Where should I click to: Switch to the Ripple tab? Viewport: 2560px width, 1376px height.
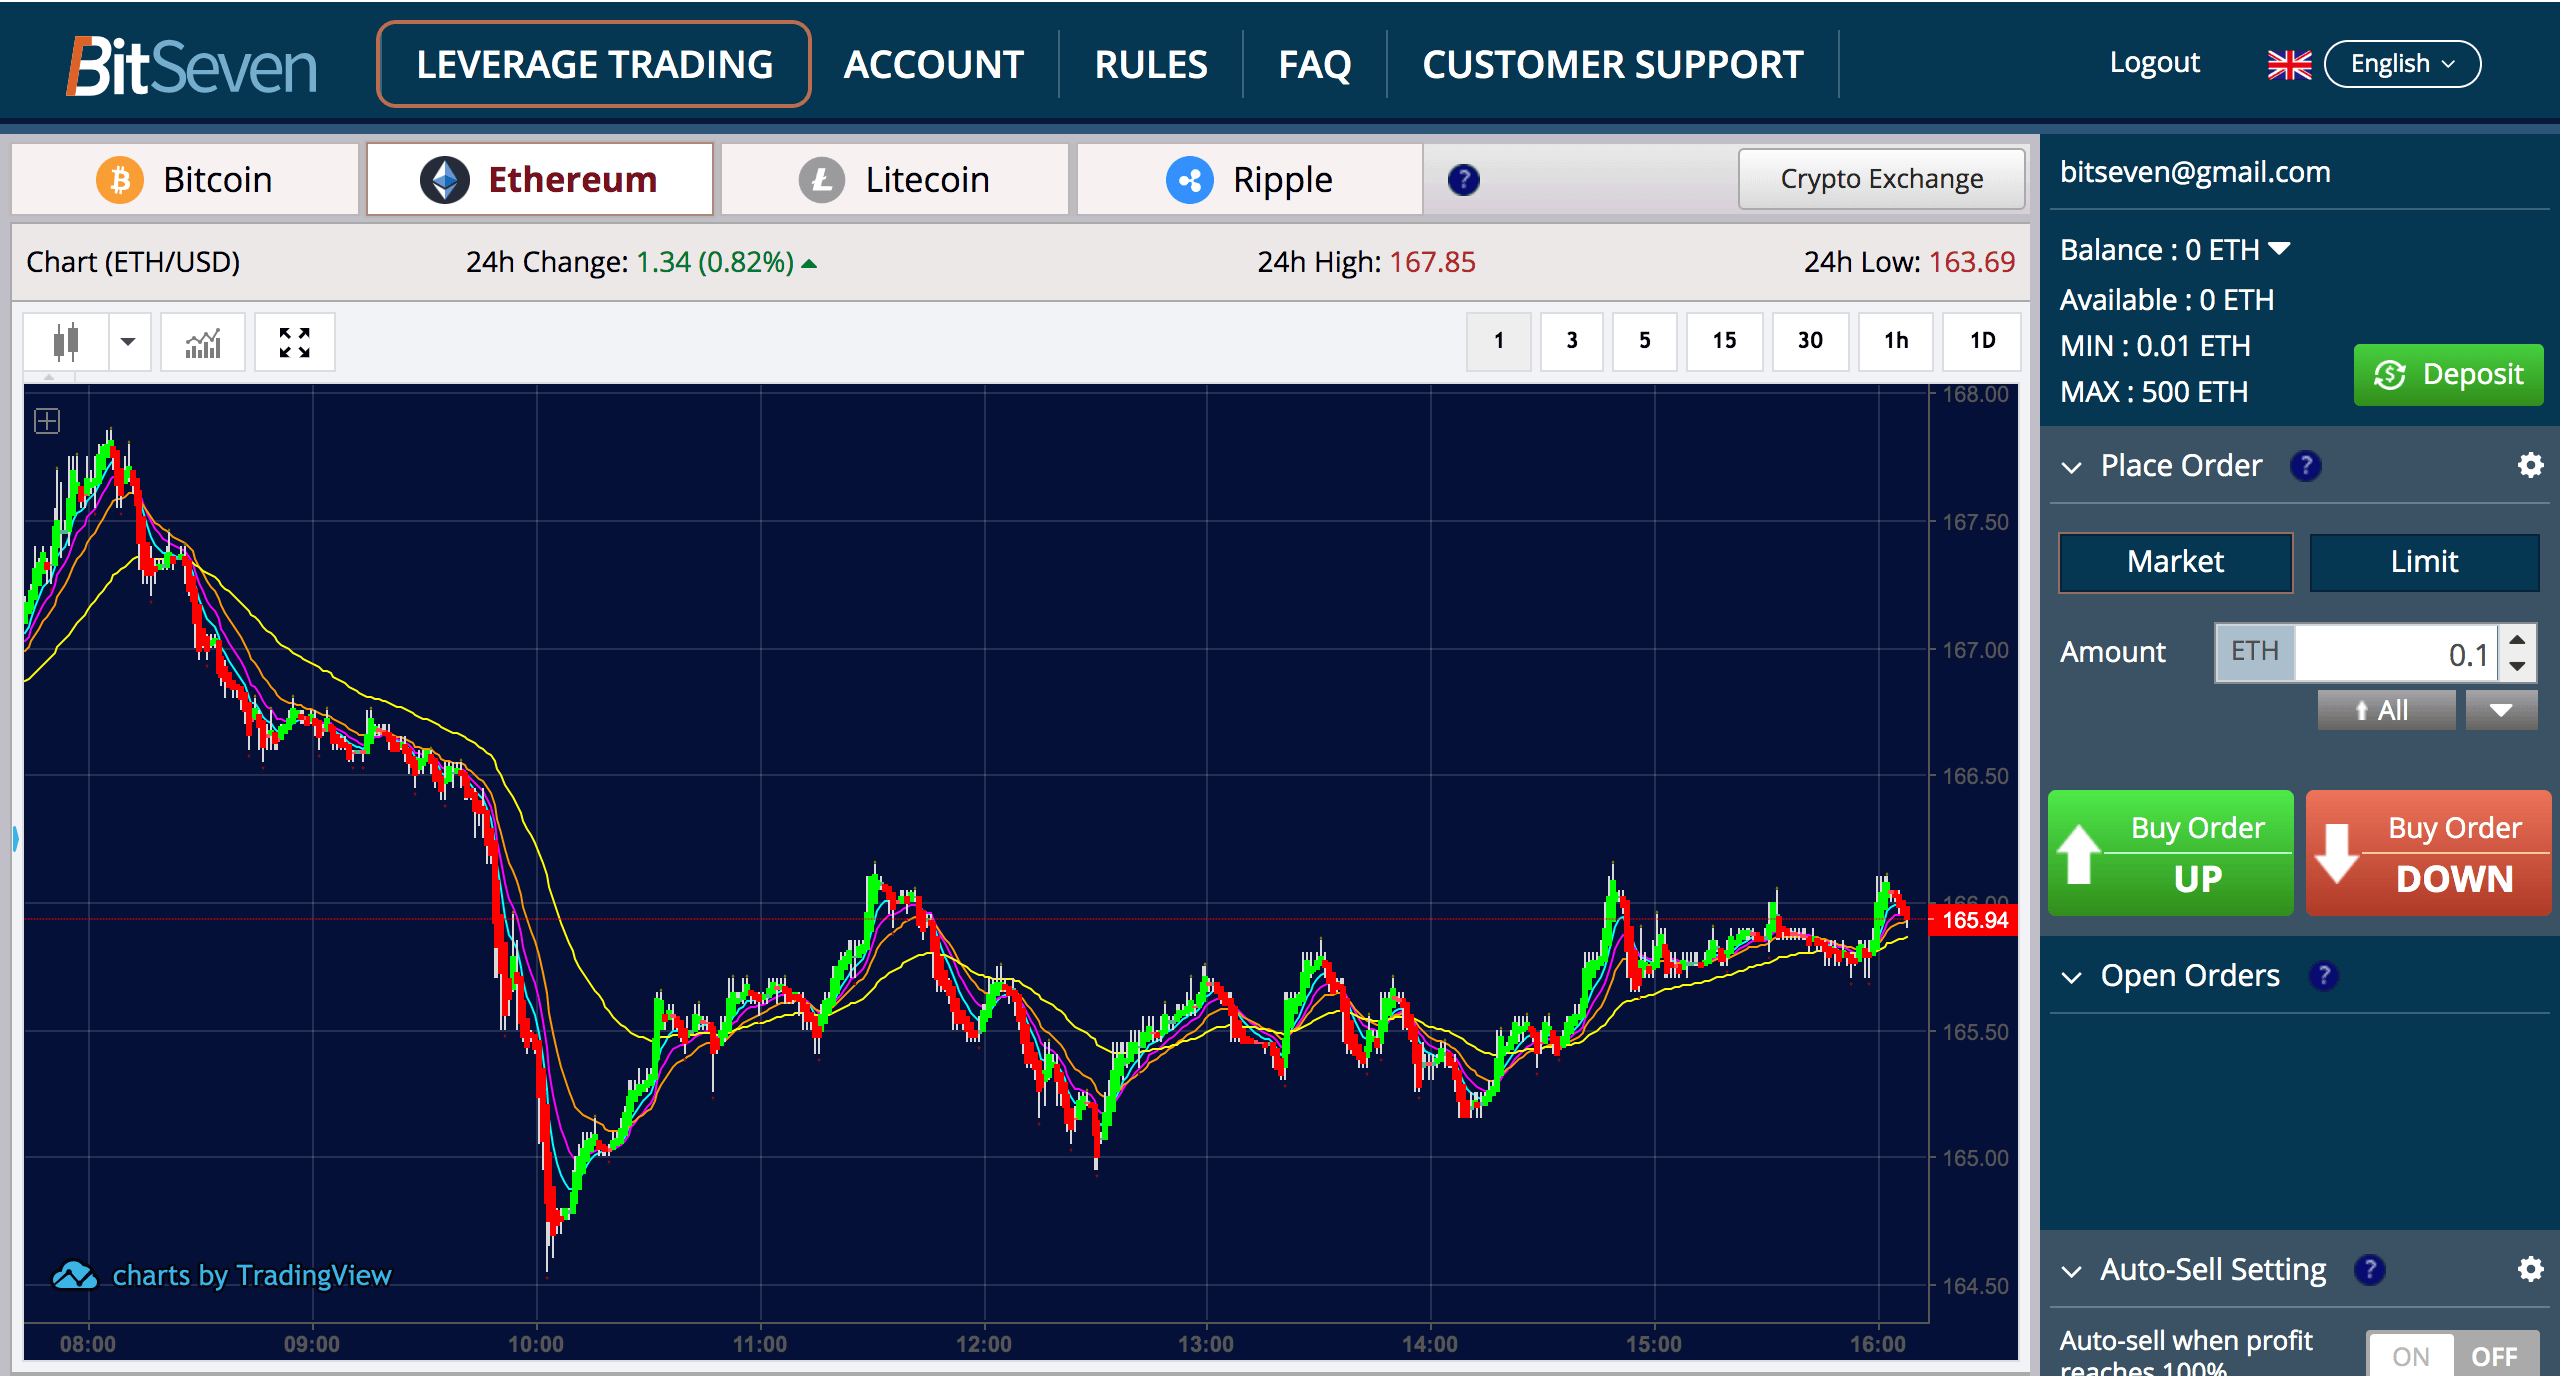pos(1250,180)
